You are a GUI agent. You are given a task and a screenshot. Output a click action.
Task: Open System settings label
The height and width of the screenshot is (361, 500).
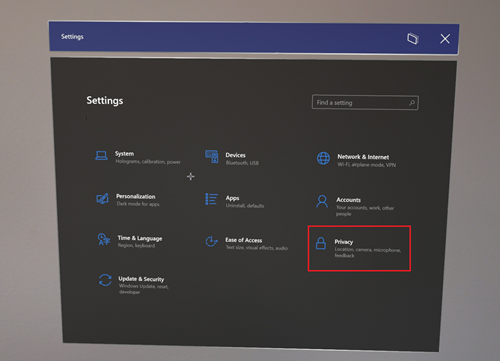point(124,154)
